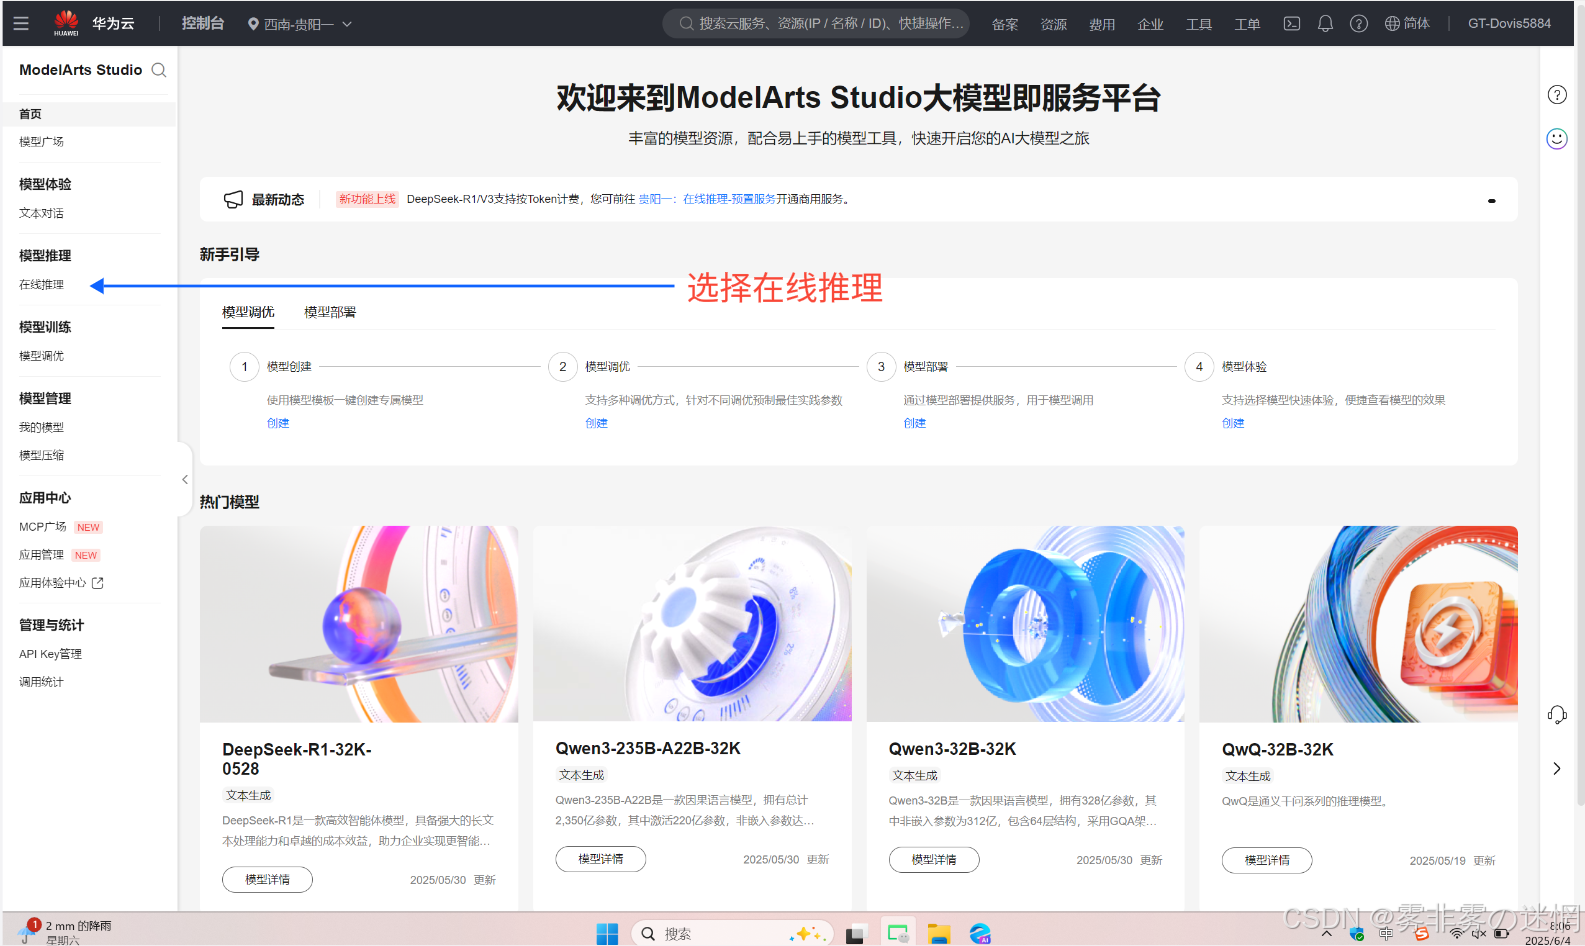Screen dimensions: 1585x946
Task: Click 模型详情 for DeepSeek-R1-32K-0528
Action: pyautogui.click(x=267, y=880)
